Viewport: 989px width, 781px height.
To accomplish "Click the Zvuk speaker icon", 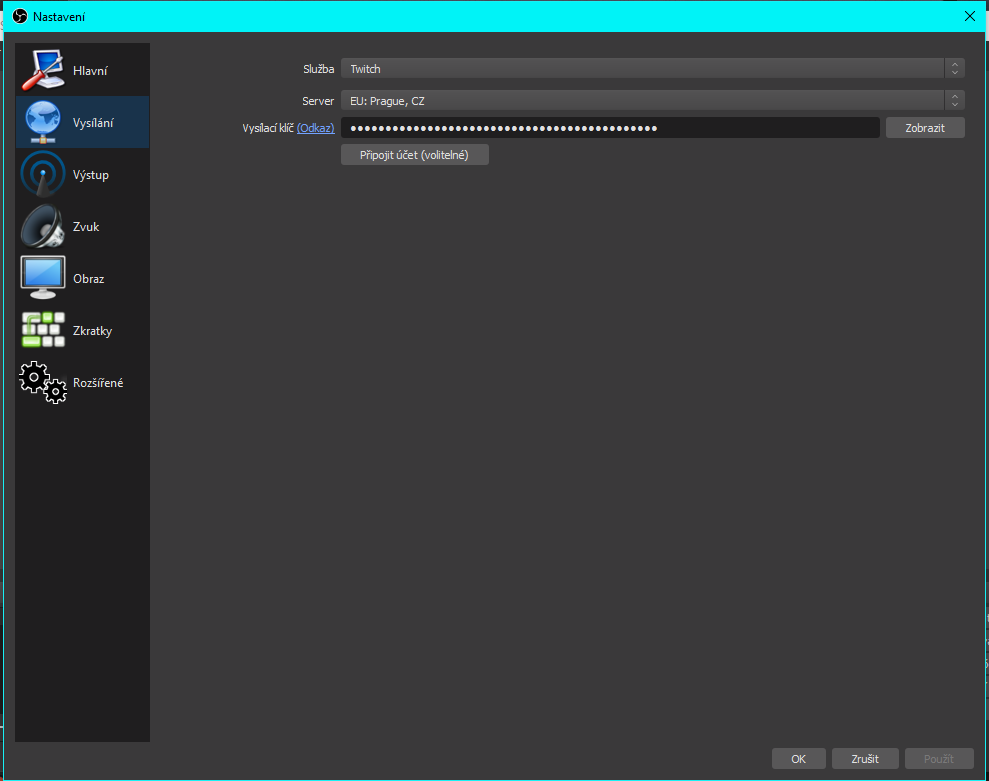I will pos(43,227).
